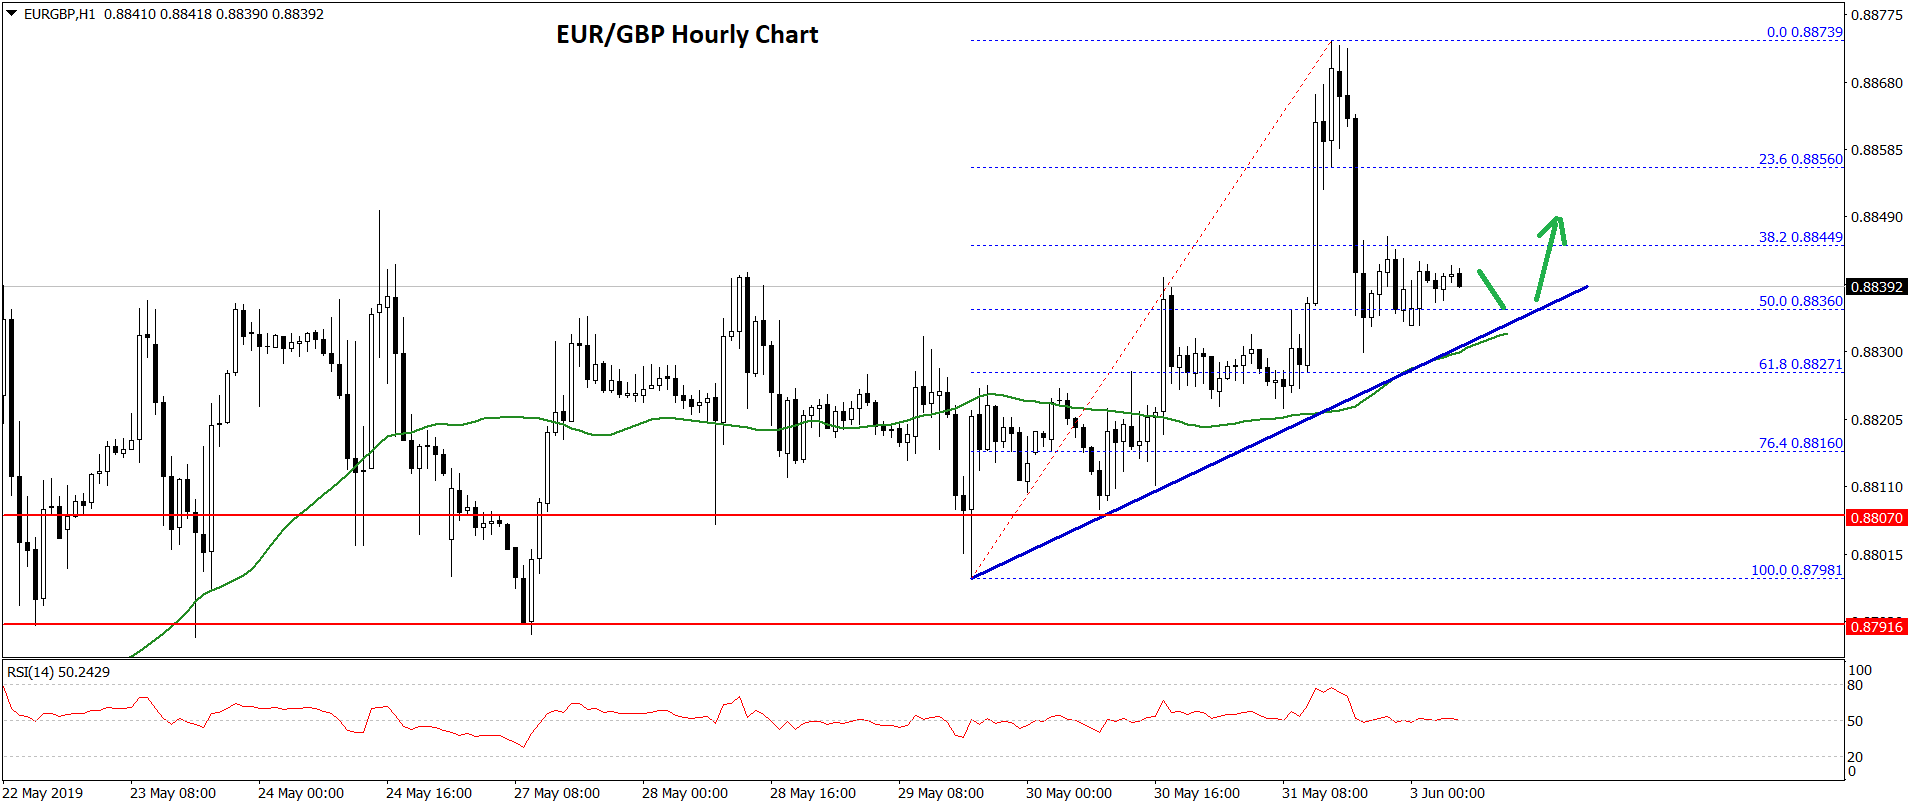The image size is (1916, 807).
Task: Click the 0.88680 price axis label
Action: tap(1876, 83)
